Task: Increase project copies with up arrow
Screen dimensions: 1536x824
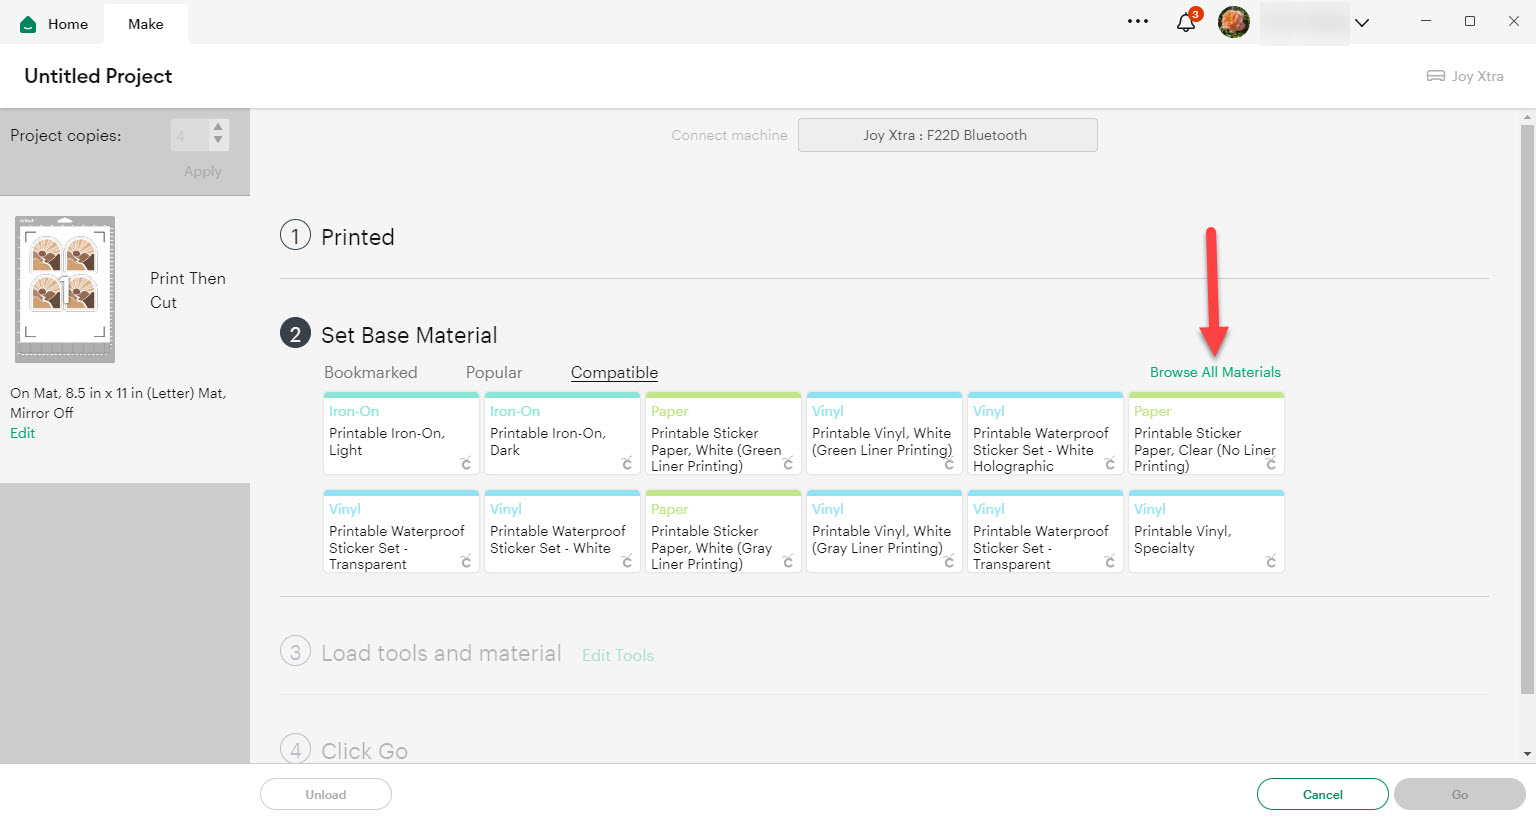Action: [218, 128]
